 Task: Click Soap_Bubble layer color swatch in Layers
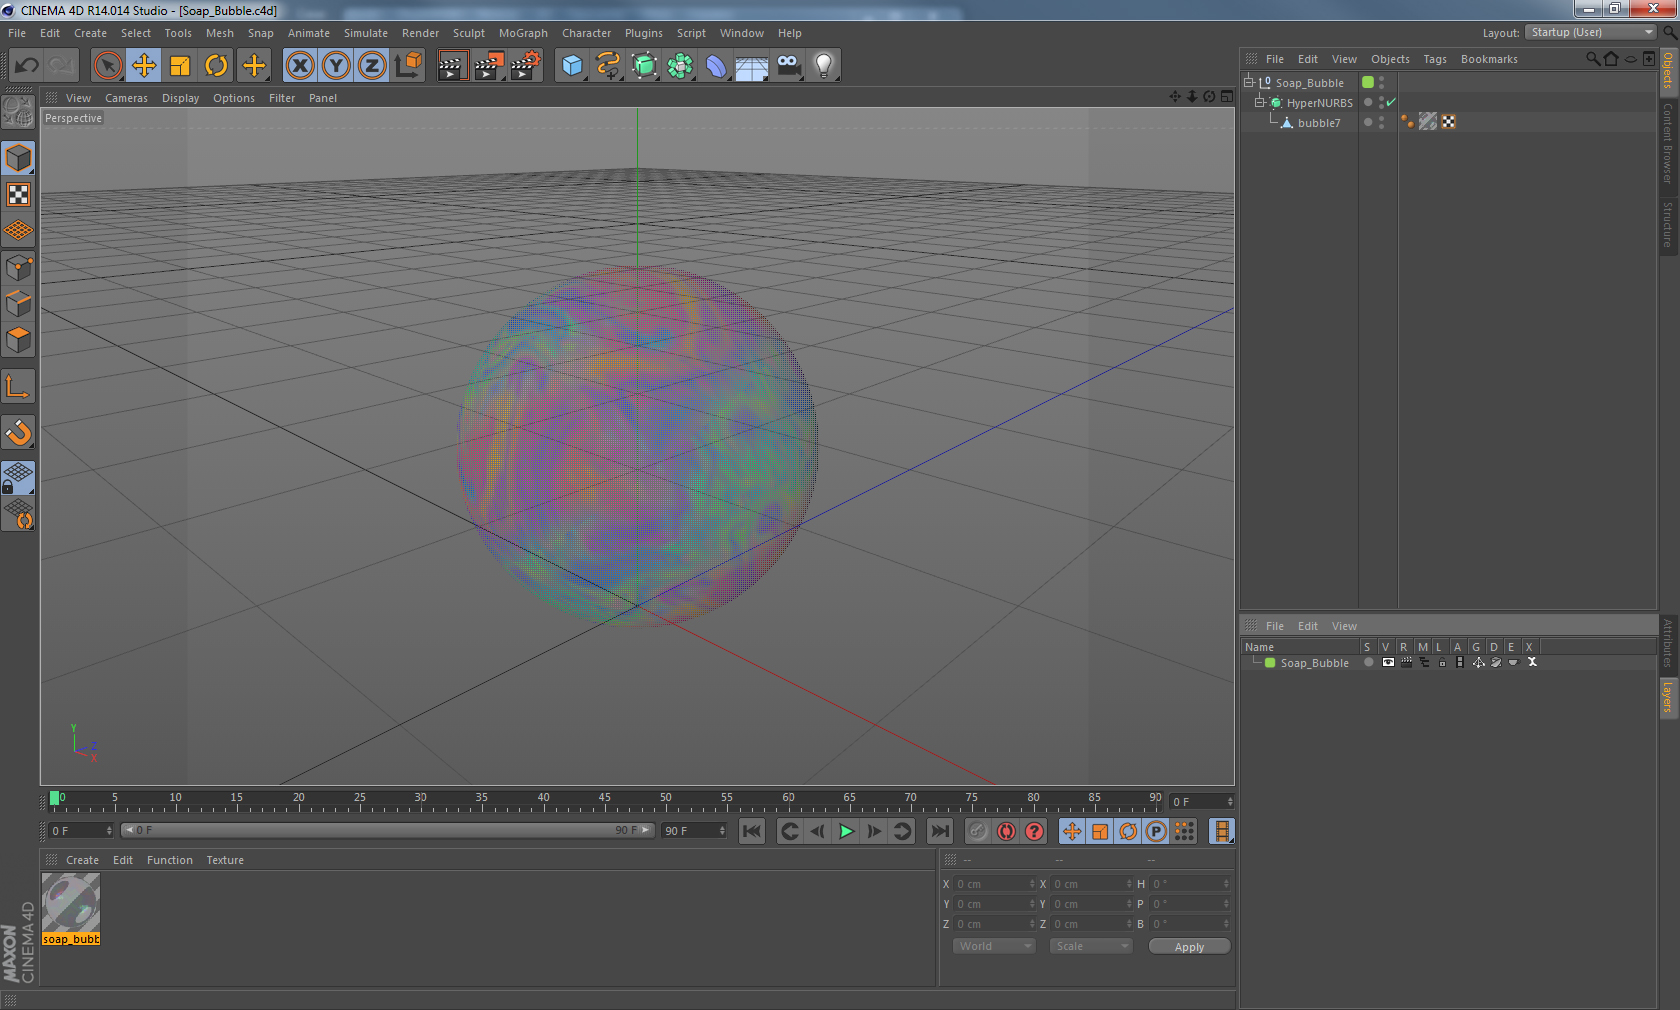pyautogui.click(x=1270, y=663)
